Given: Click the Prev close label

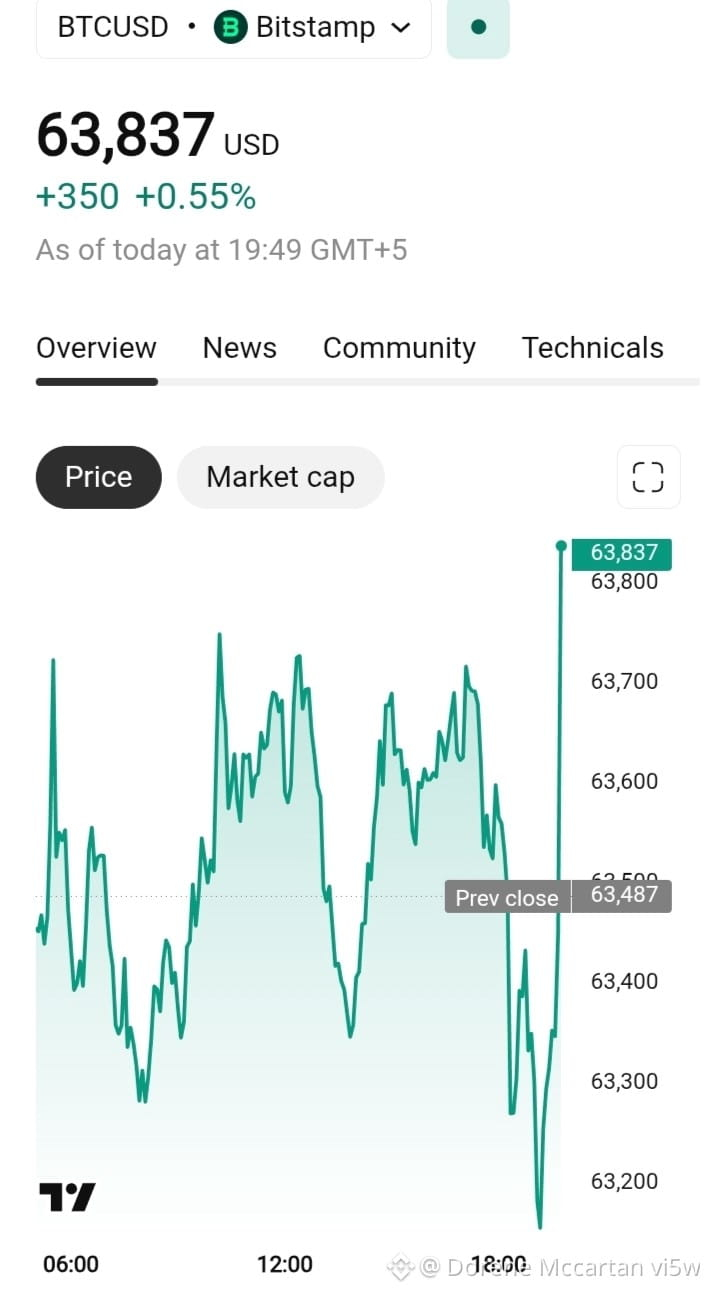Looking at the screenshot, I should pos(507,897).
